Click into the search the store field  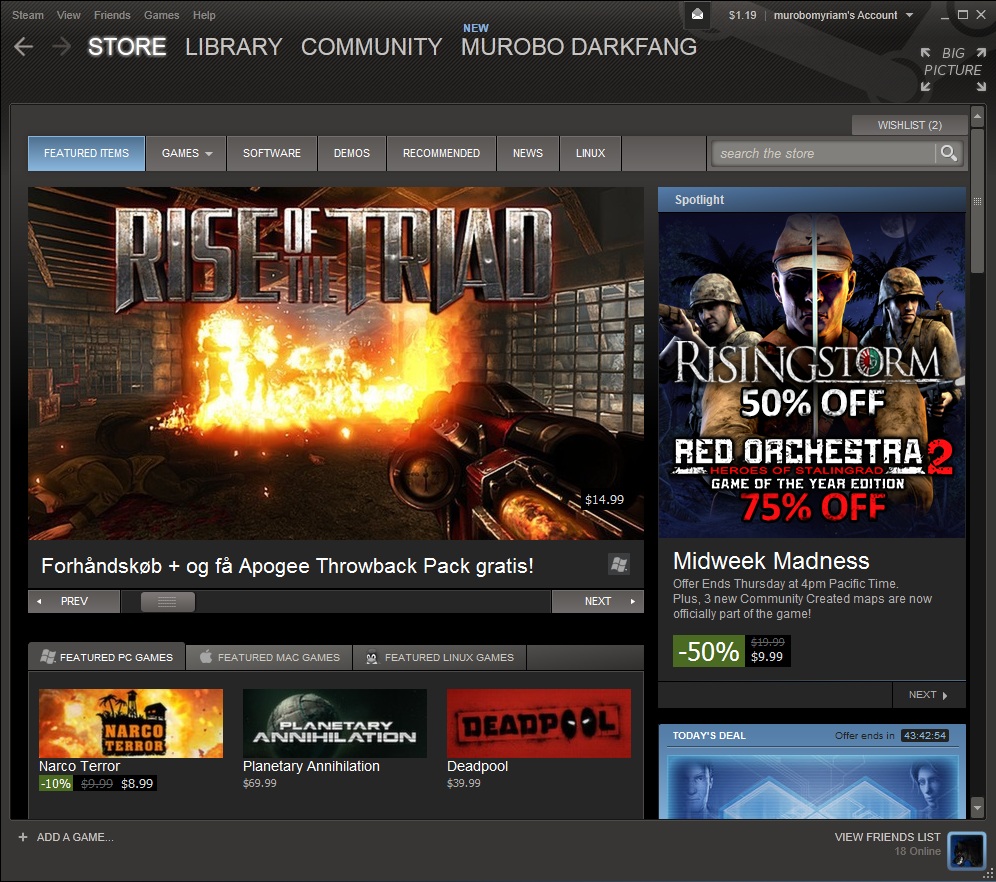[x=823, y=153]
